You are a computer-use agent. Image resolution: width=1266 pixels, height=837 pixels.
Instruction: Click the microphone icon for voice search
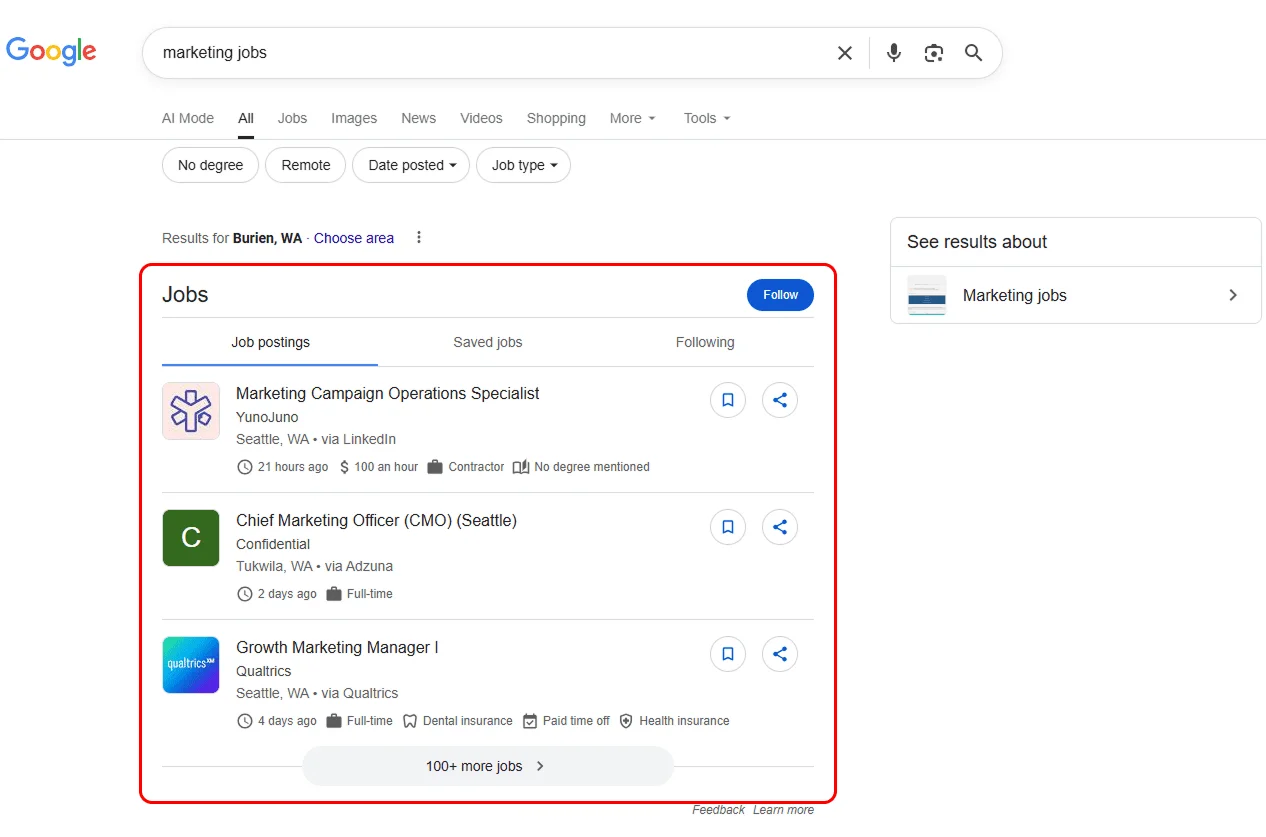point(893,52)
